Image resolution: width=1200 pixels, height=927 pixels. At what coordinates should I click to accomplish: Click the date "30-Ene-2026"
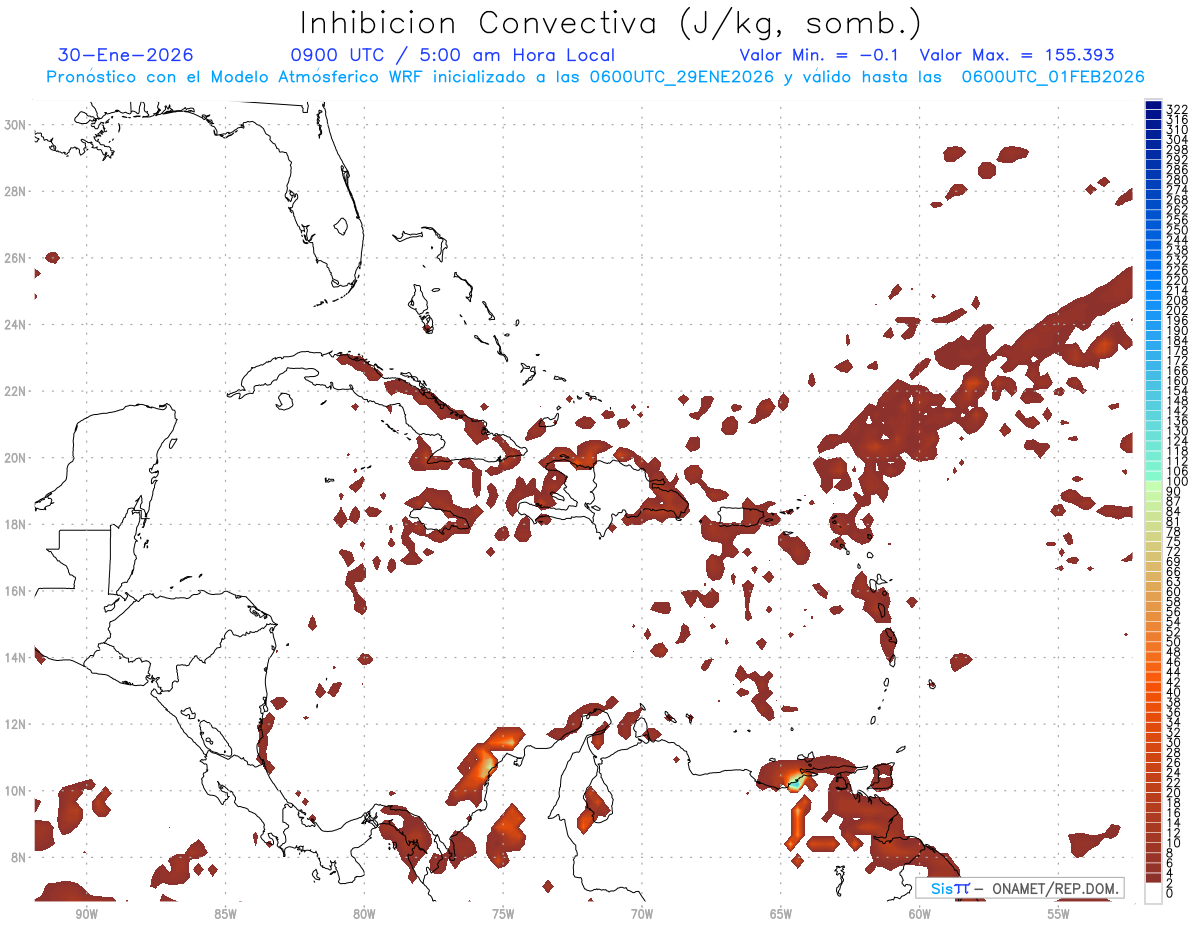126,55
